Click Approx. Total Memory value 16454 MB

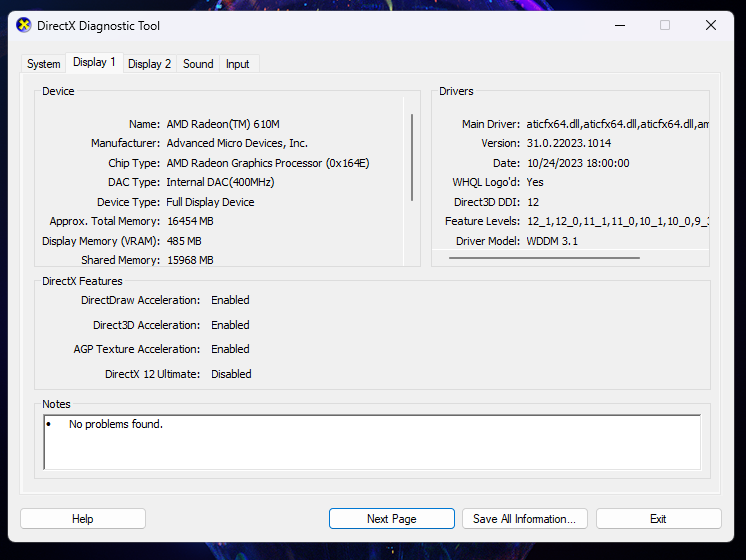190,221
